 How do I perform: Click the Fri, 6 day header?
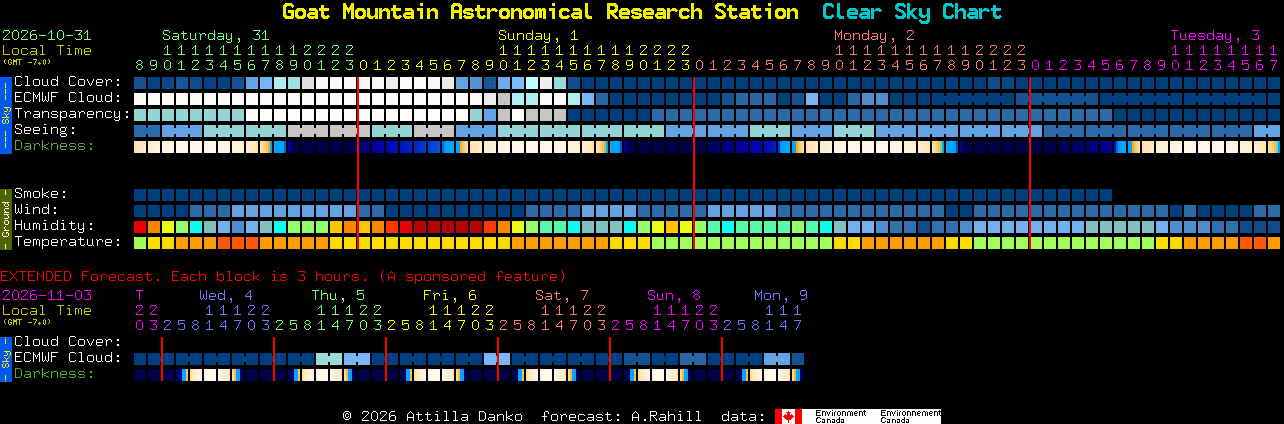pyautogui.click(x=450, y=295)
